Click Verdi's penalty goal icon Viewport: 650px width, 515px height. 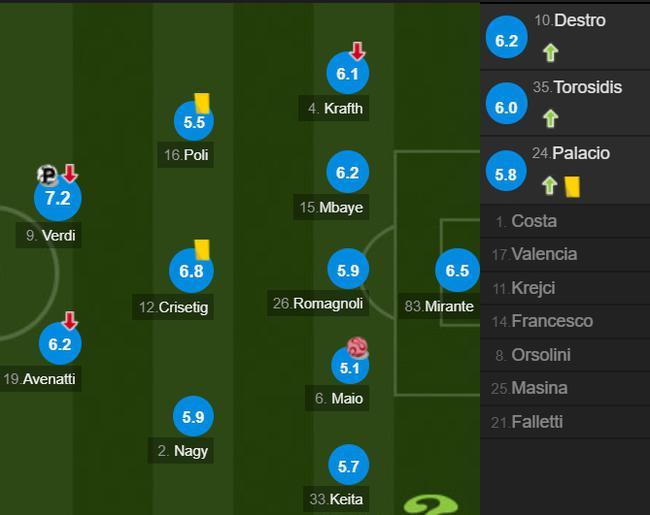coord(48,175)
